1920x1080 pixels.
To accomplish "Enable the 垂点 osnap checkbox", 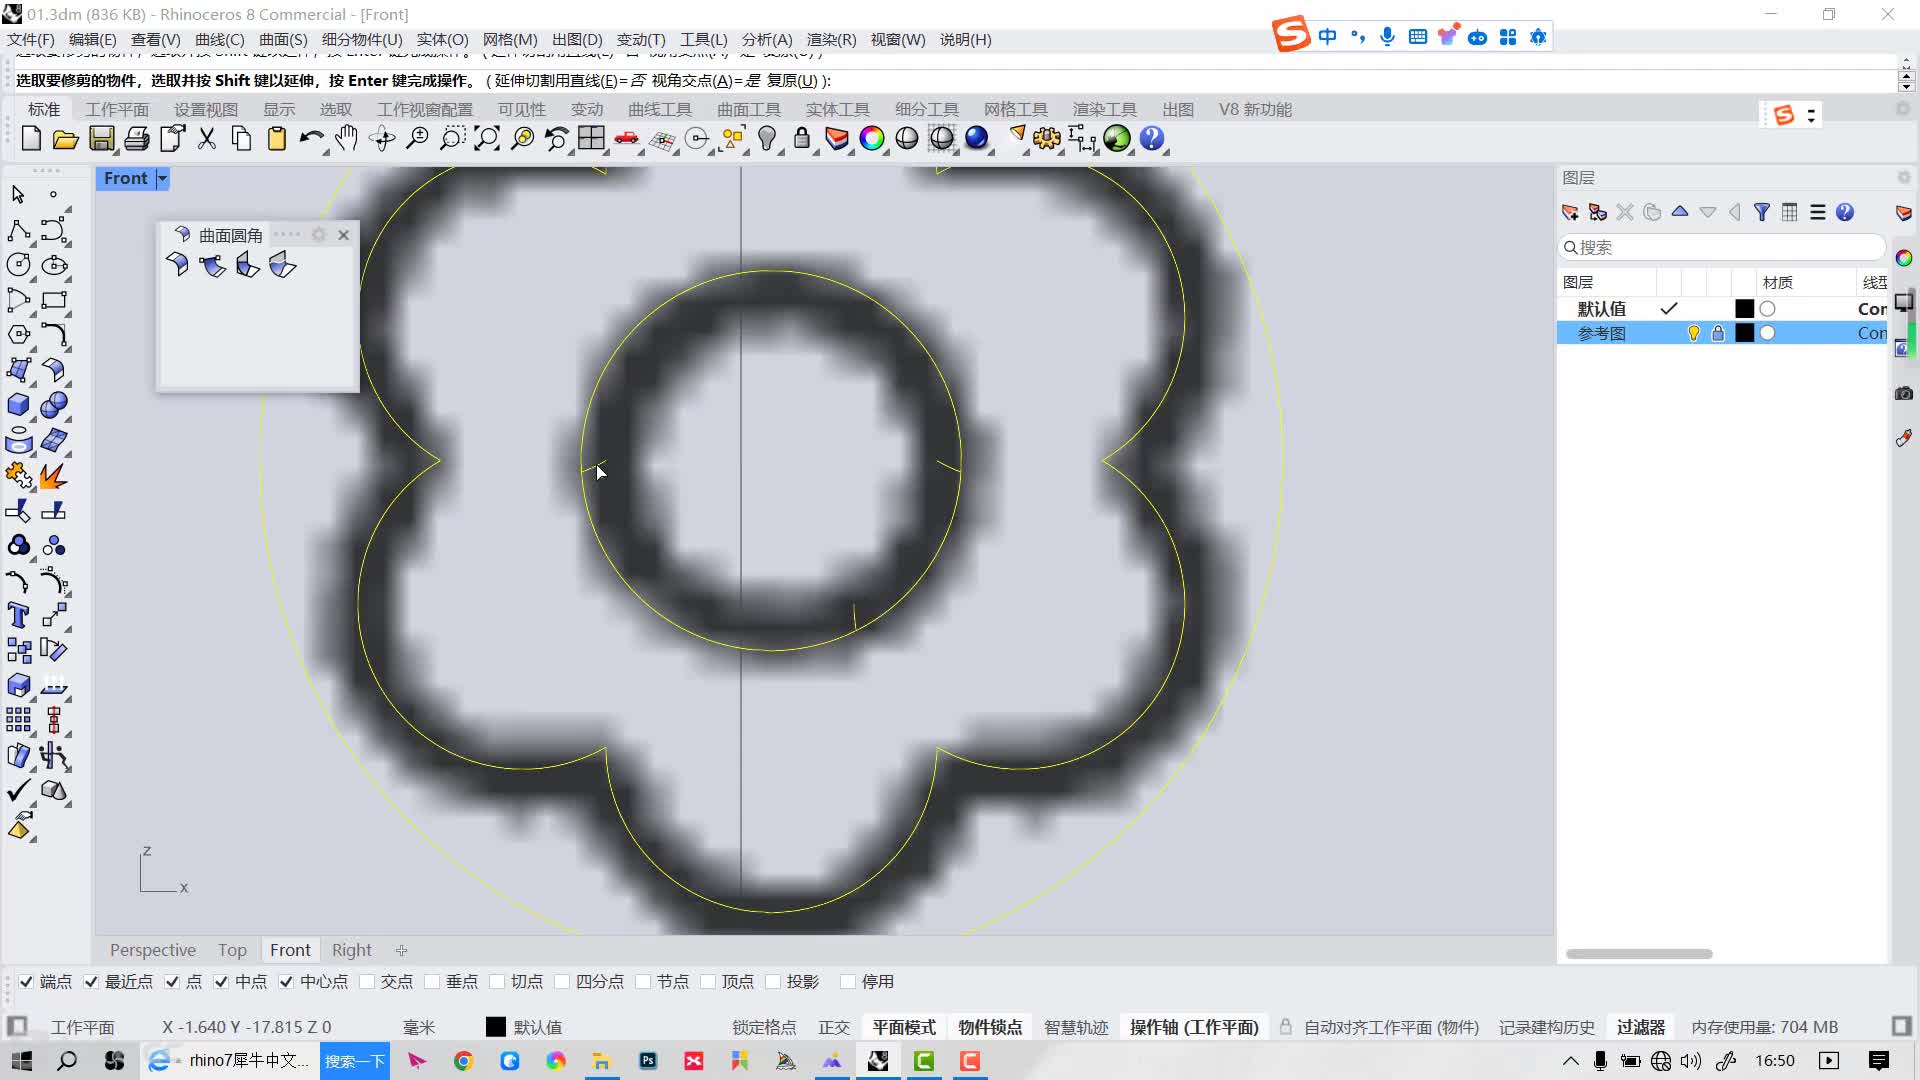I will 432,982.
